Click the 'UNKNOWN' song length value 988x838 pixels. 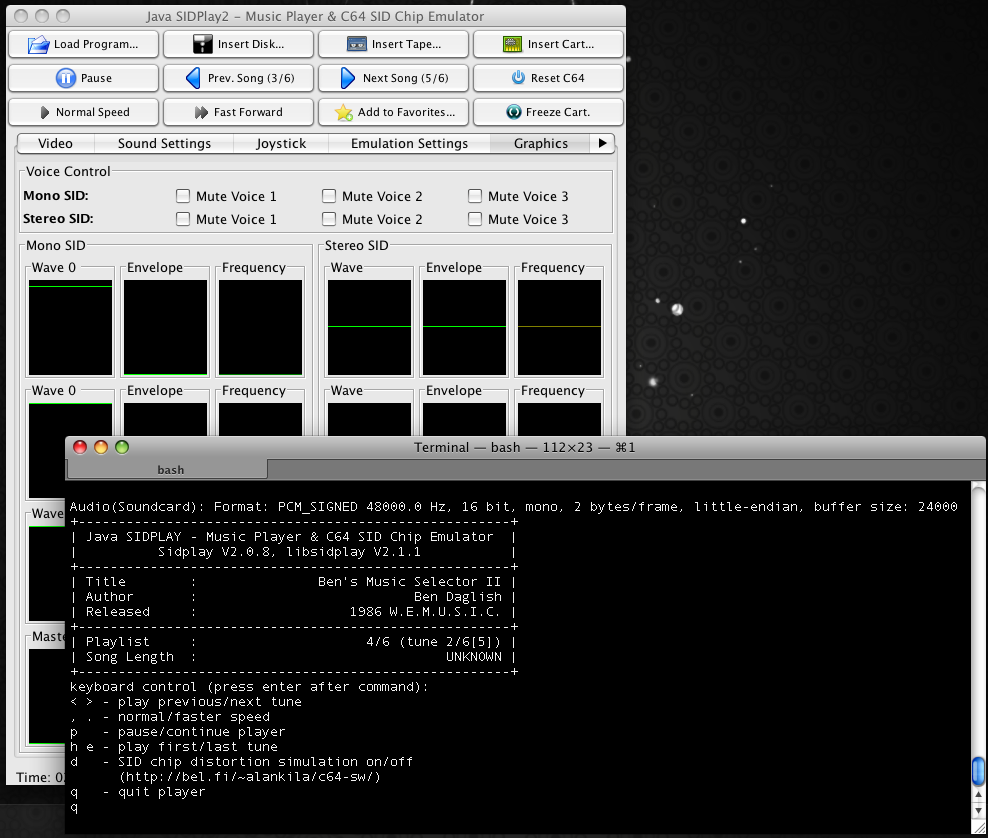[x=474, y=657]
